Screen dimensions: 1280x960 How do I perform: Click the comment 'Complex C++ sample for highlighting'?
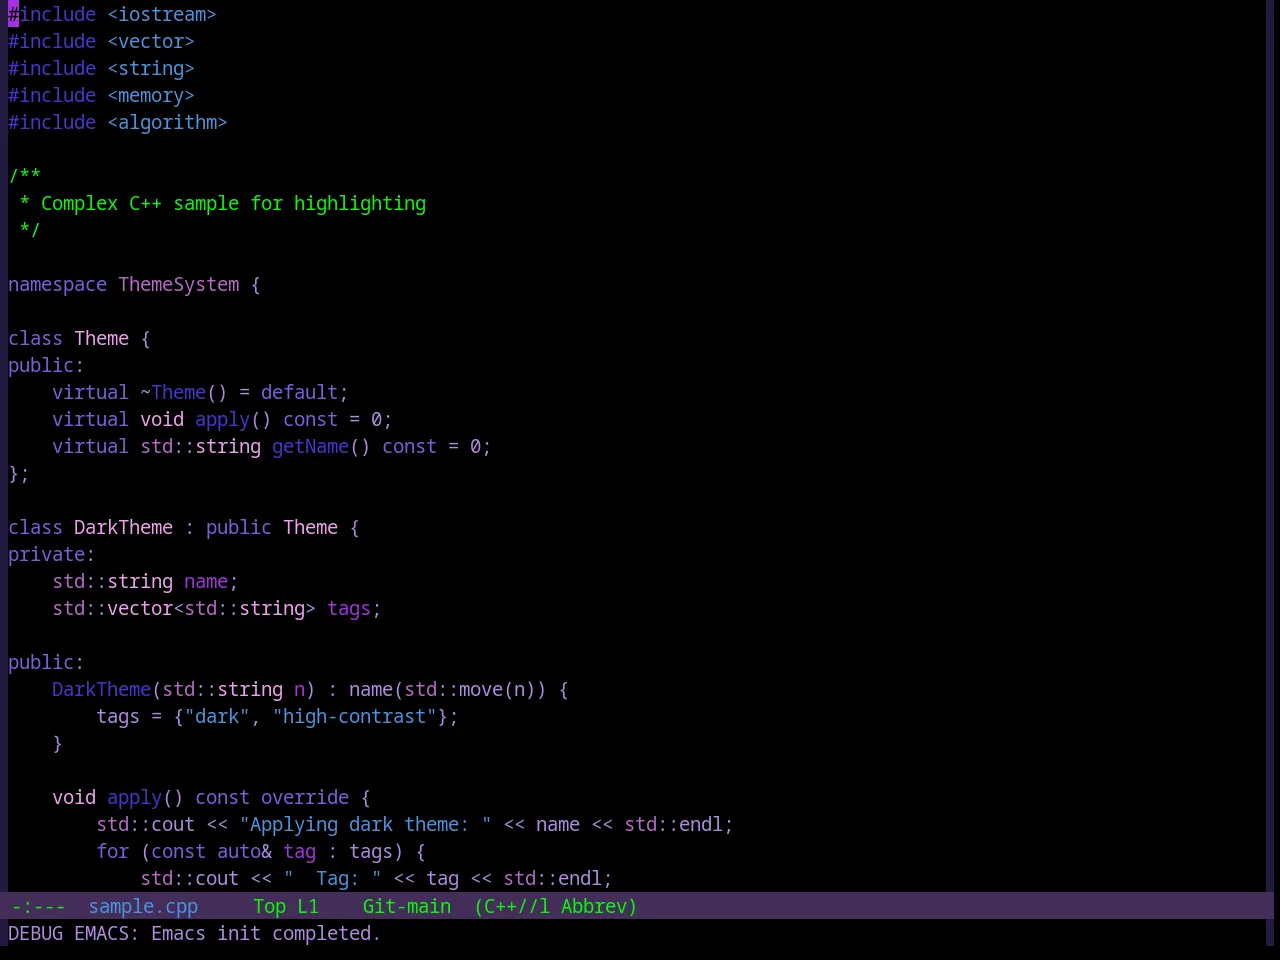(x=233, y=203)
